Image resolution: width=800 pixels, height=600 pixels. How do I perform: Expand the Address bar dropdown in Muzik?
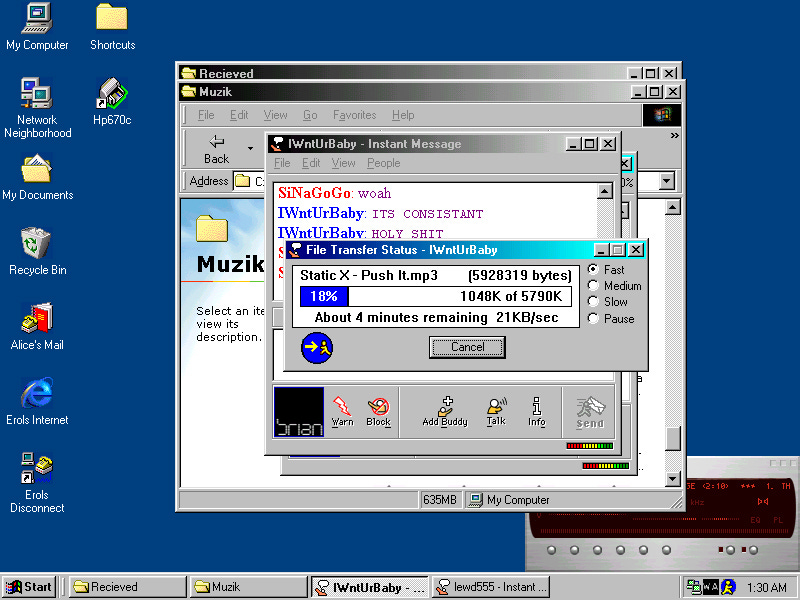666,181
